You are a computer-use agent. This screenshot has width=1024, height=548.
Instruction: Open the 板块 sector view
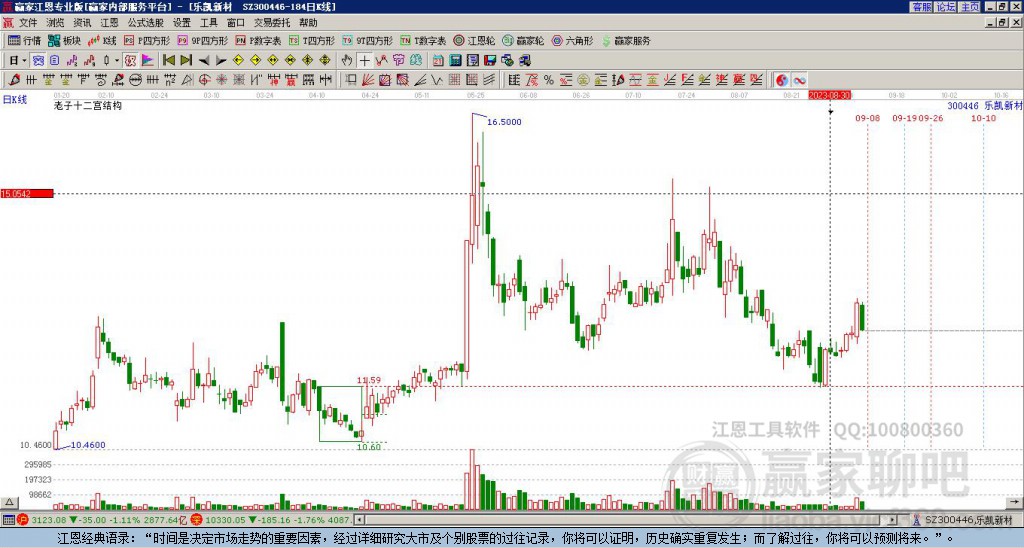[x=64, y=40]
